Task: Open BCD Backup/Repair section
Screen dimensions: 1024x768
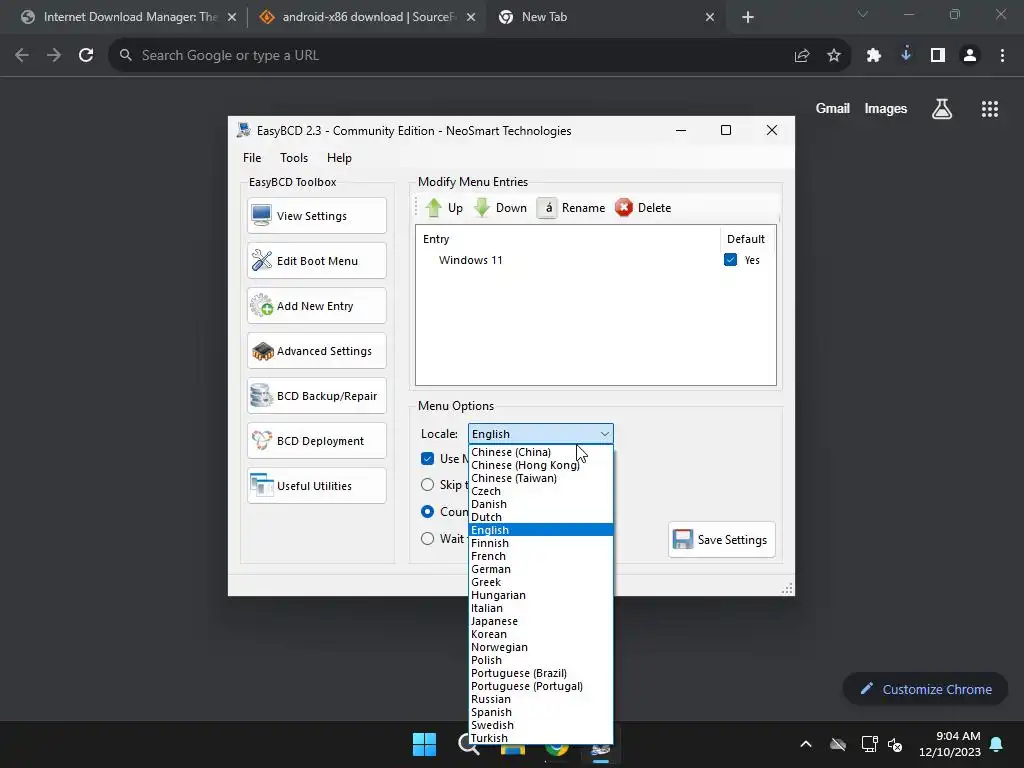Action: point(317,396)
